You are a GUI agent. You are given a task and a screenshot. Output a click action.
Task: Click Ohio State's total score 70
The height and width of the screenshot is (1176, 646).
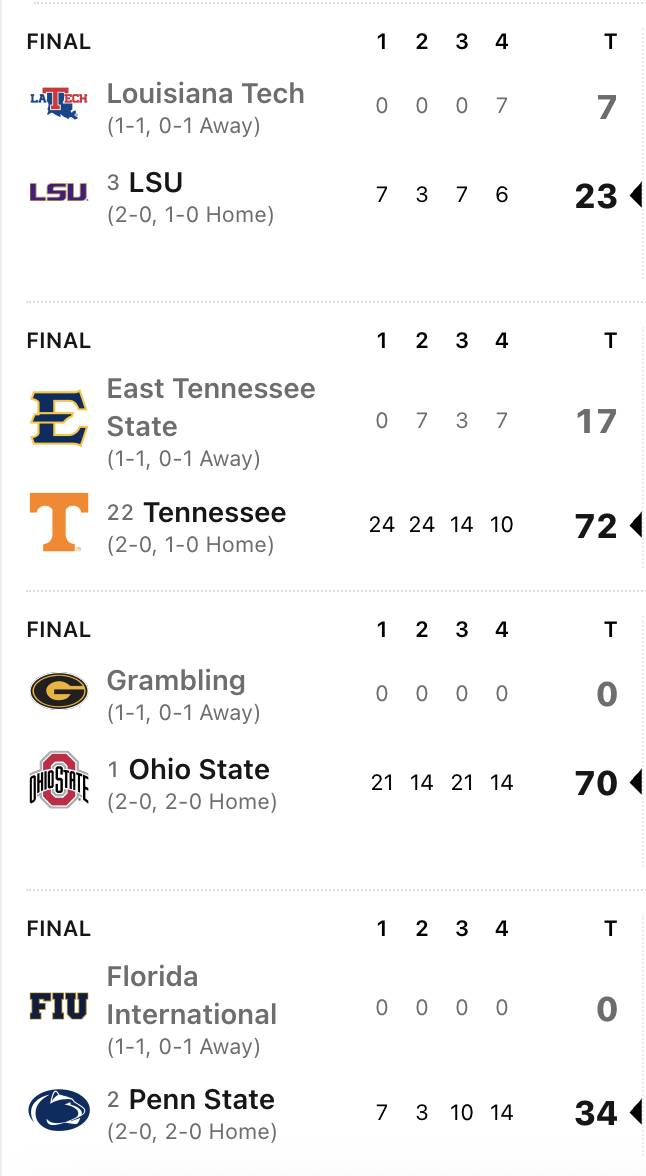[596, 783]
